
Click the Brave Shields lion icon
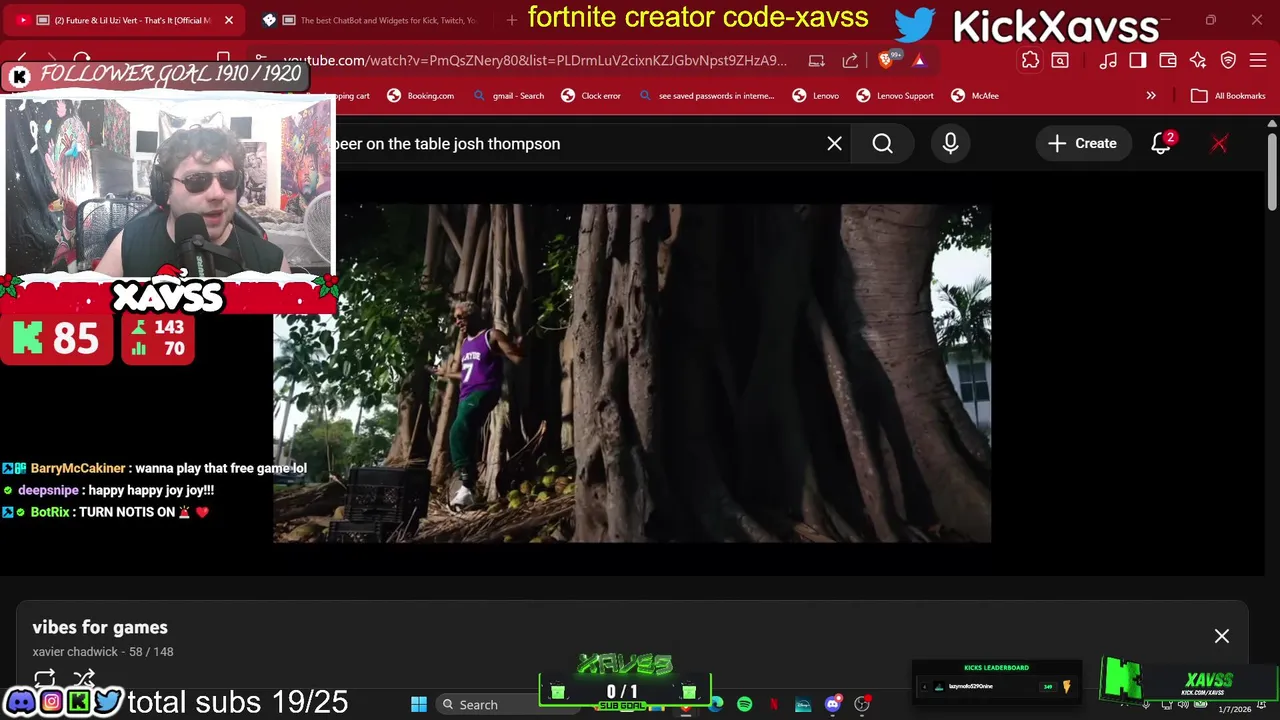(x=887, y=61)
